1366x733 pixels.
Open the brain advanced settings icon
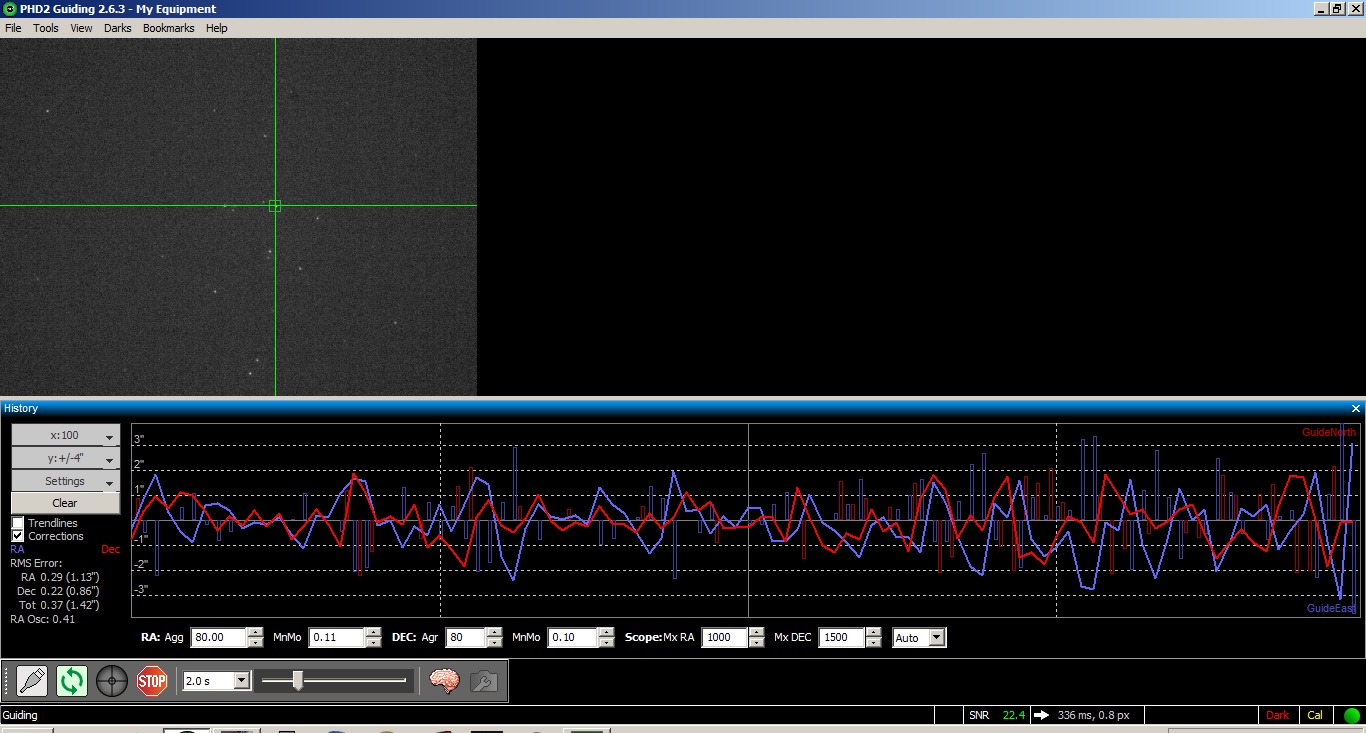point(444,681)
